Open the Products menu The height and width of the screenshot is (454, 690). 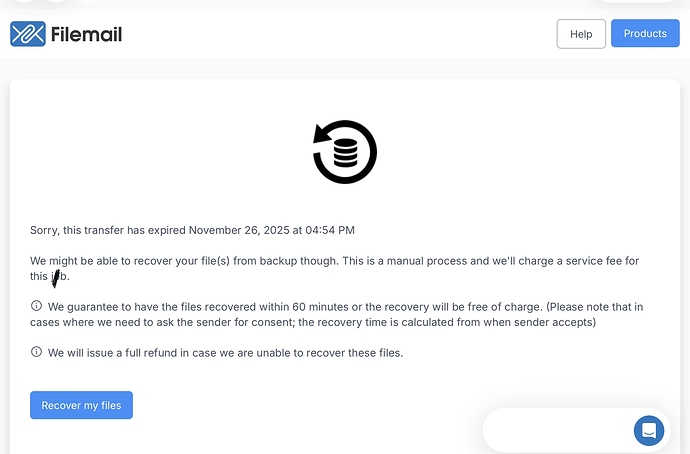tap(645, 34)
